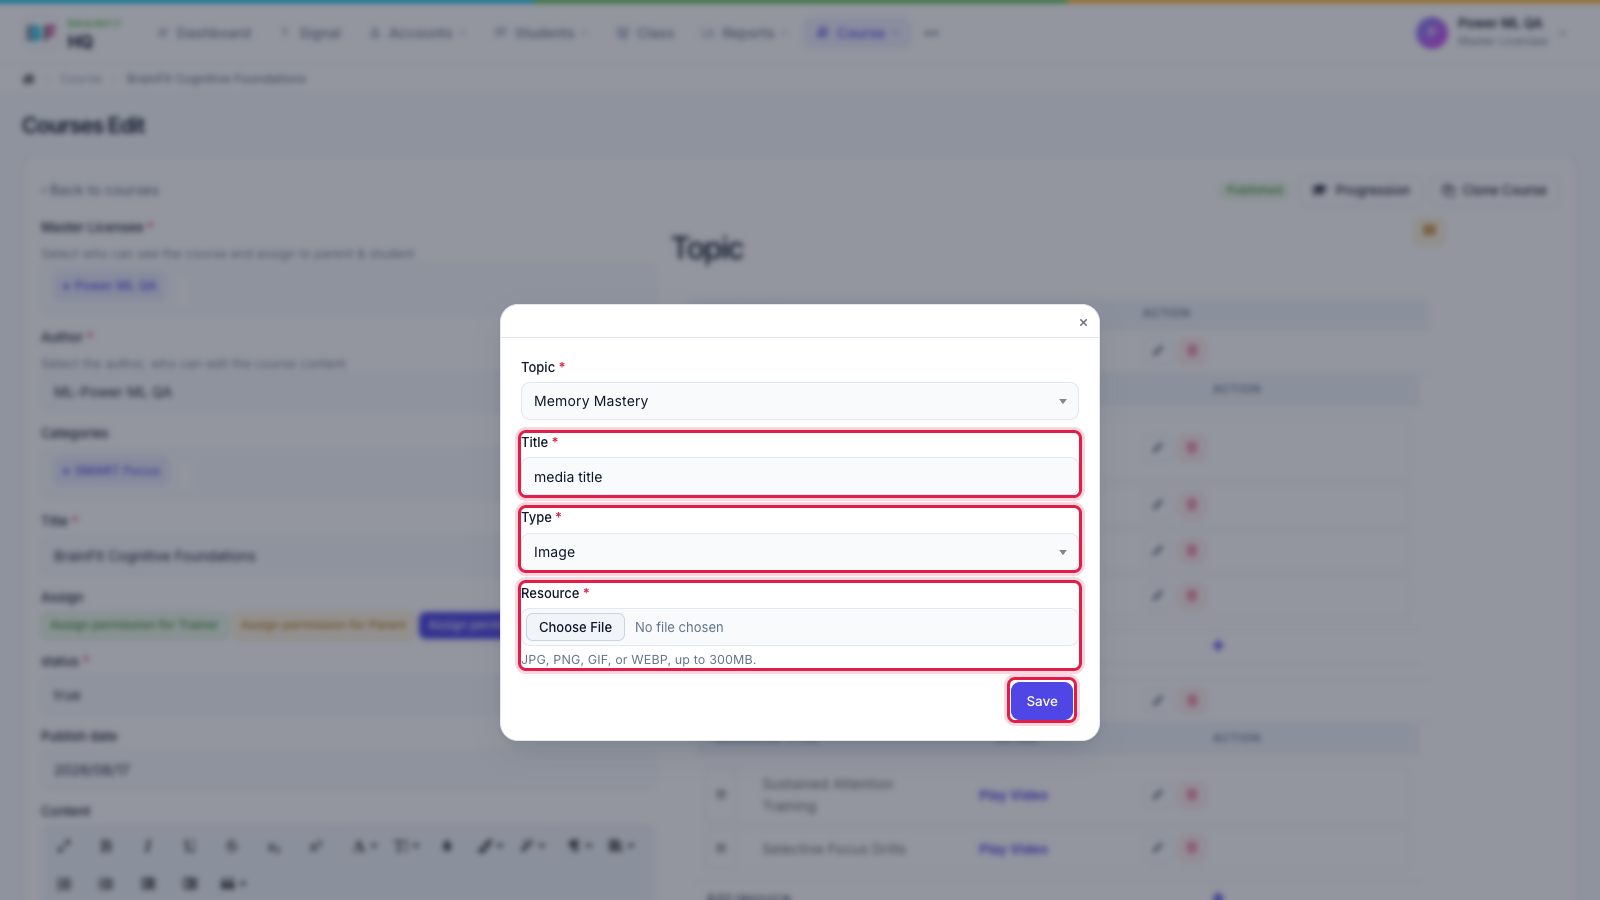Toggle Strikethrough formatting icon in editor
Viewport: 1600px width, 900px height.
[232, 846]
